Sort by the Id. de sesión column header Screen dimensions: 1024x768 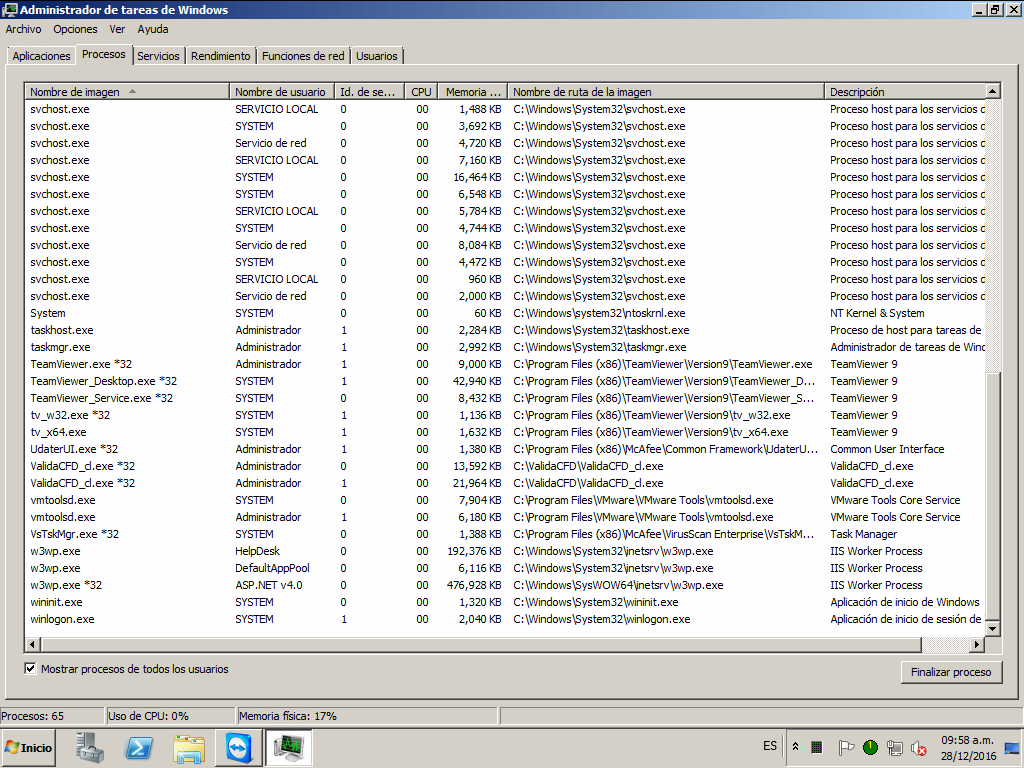tap(370, 92)
